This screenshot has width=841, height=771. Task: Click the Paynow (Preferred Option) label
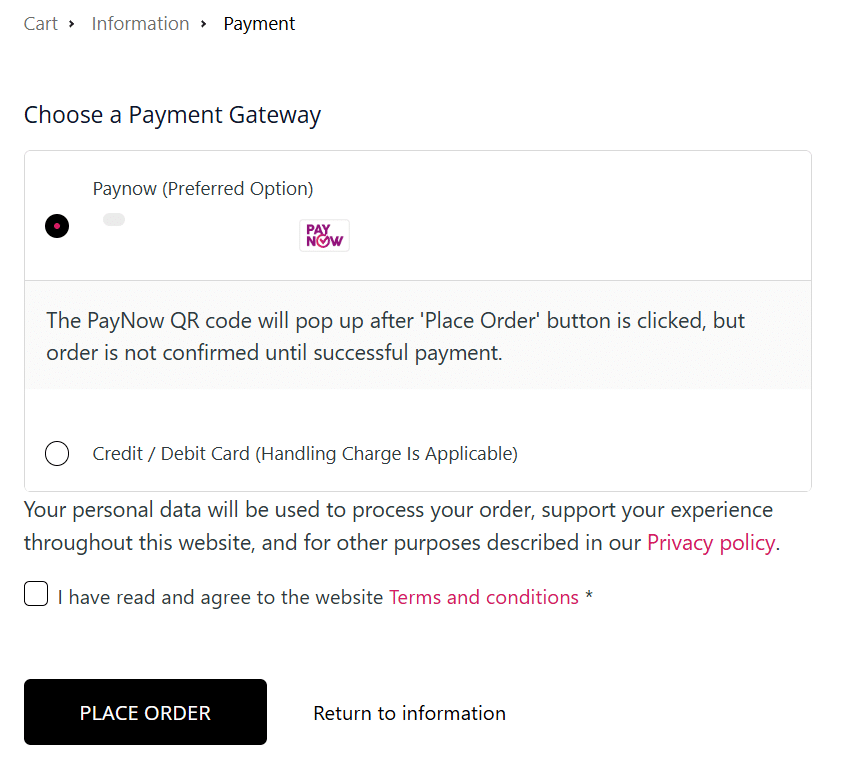(203, 189)
